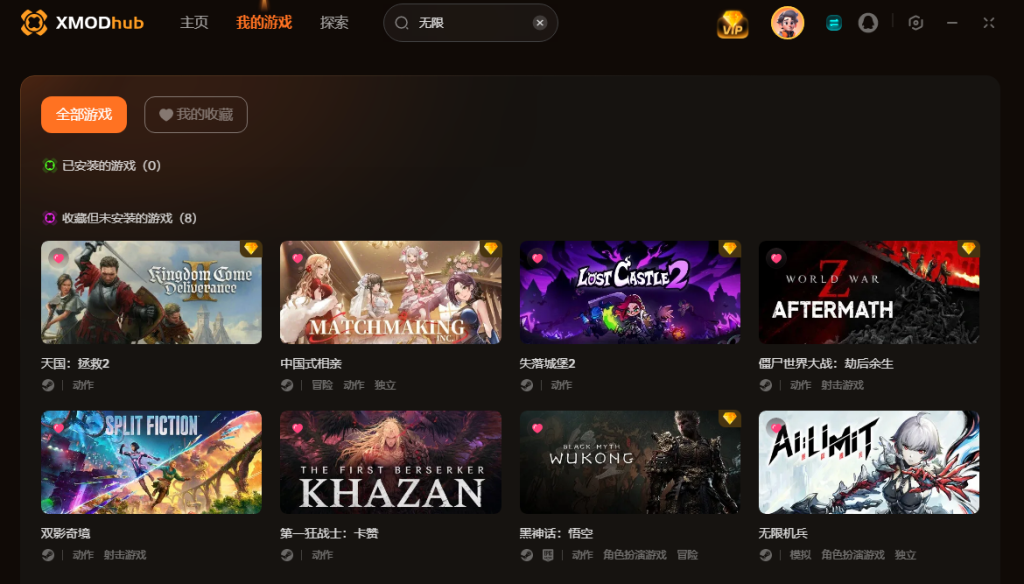Select the 全部游戏 button
This screenshot has height=584, width=1024.
point(84,114)
